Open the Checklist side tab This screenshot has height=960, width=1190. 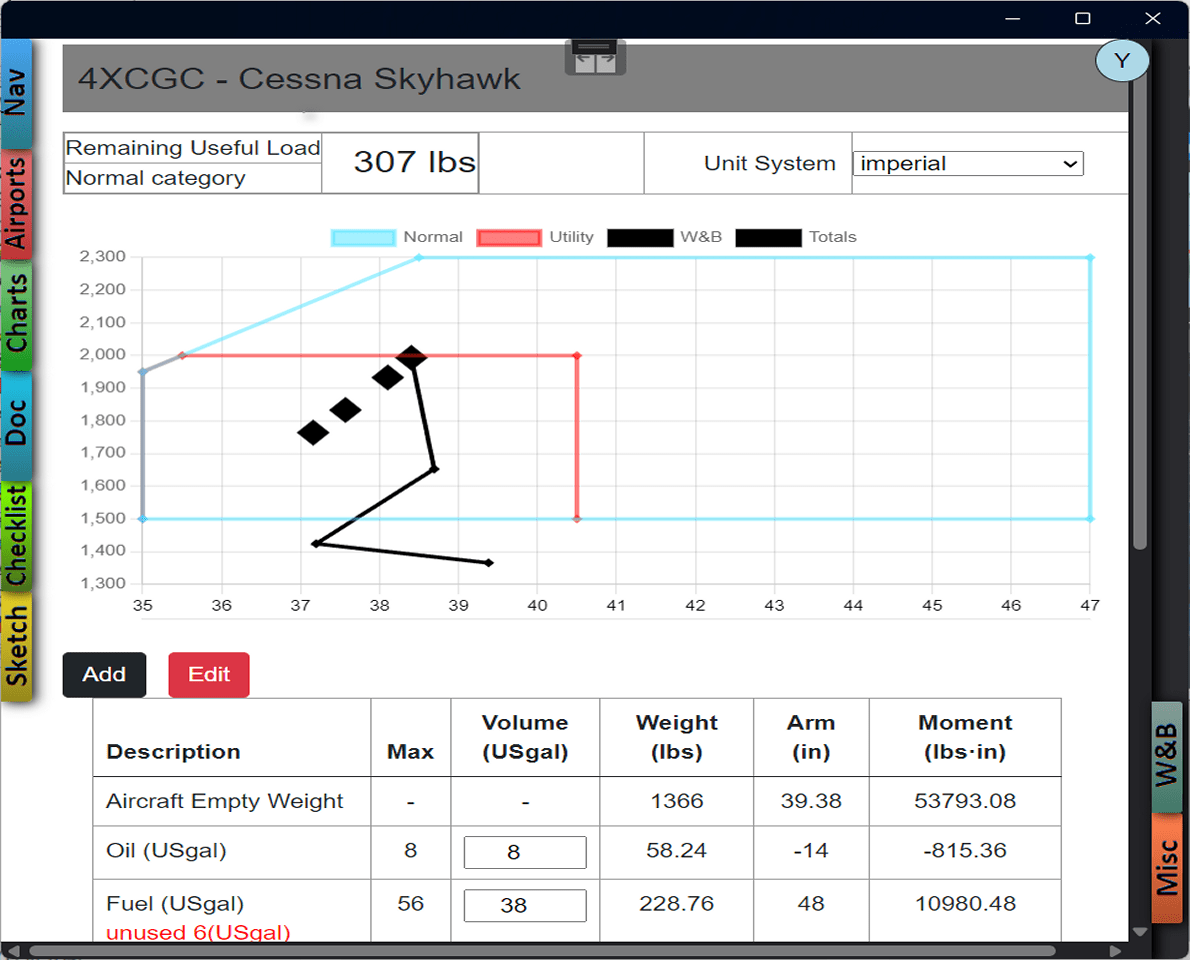point(16,536)
